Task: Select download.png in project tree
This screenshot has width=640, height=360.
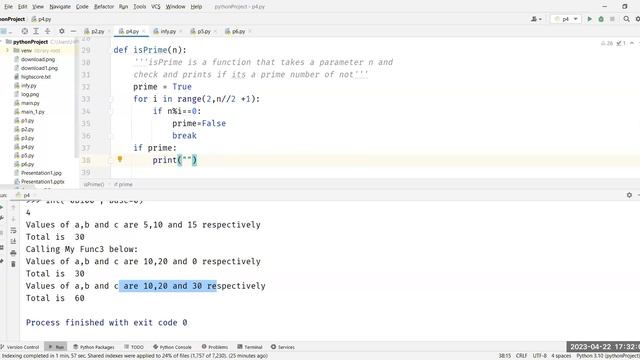Action: (x=38, y=59)
